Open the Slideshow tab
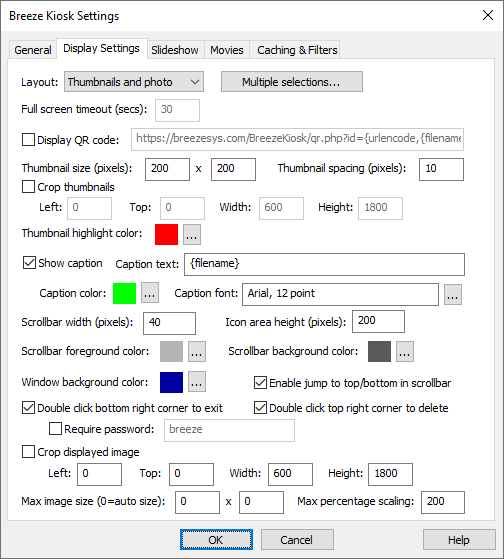 [x=175, y=50]
